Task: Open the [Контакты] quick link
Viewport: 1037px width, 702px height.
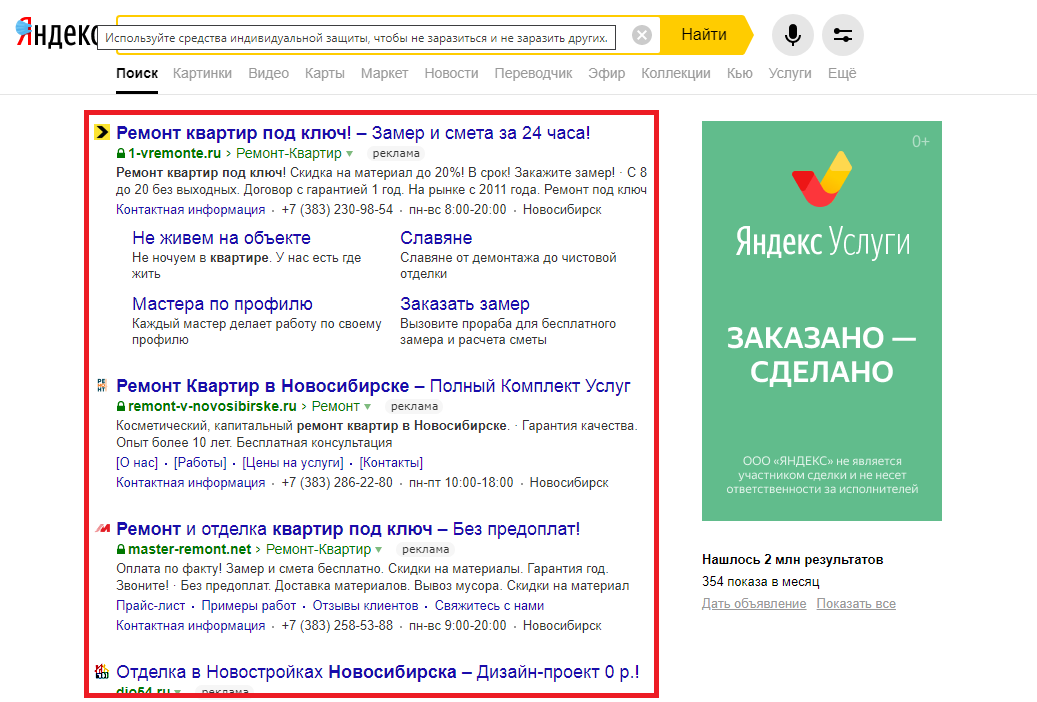Action: [x=391, y=462]
